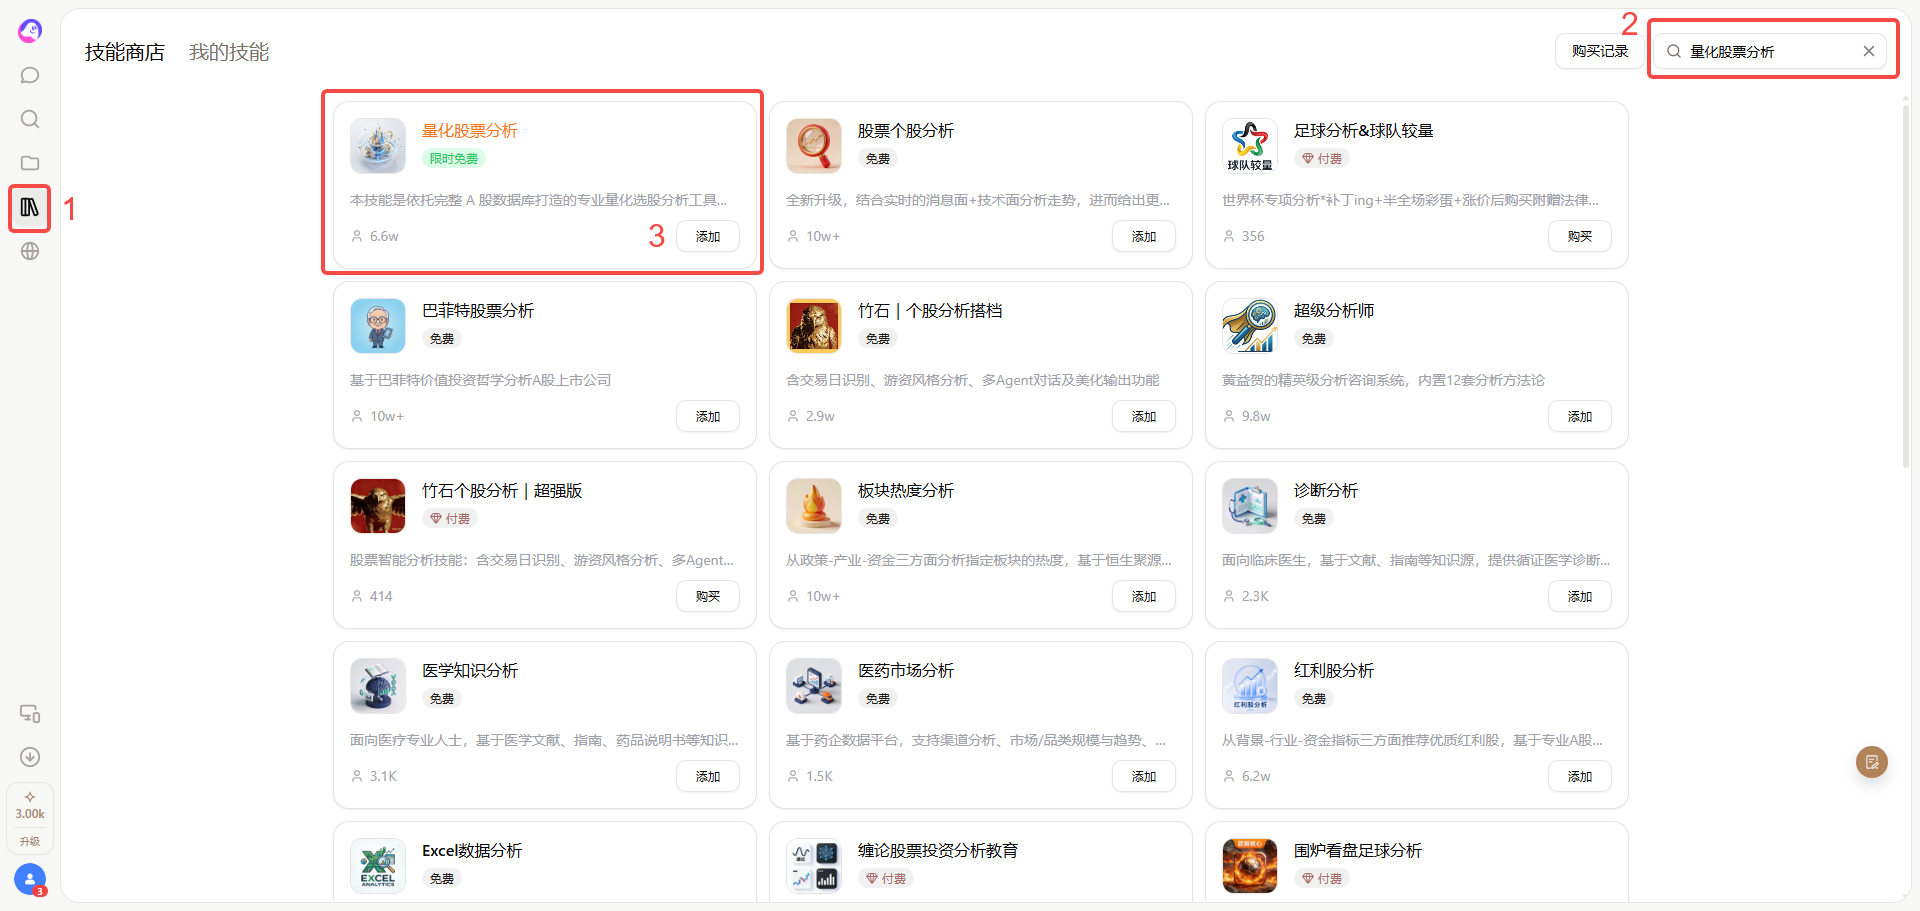The height and width of the screenshot is (911, 1920).
Task: Switch to 我的技能 tab
Action: pos(229,52)
